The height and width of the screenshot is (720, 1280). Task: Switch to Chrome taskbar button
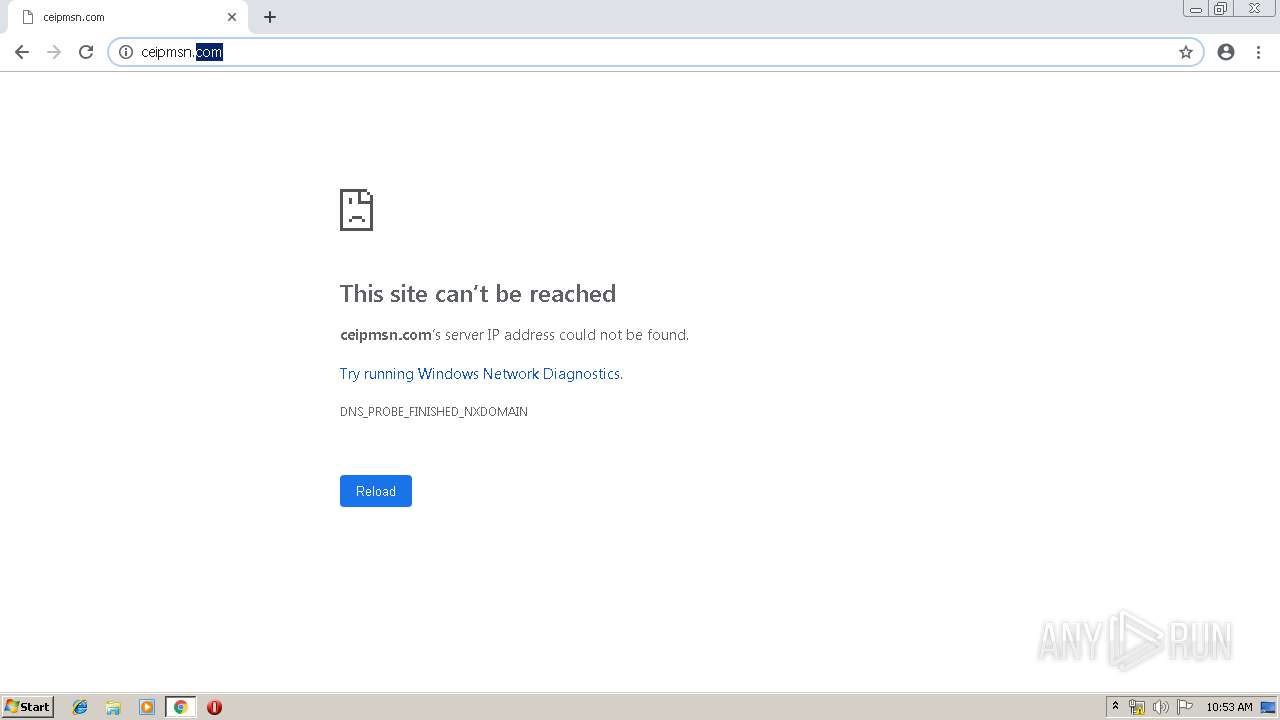180,707
